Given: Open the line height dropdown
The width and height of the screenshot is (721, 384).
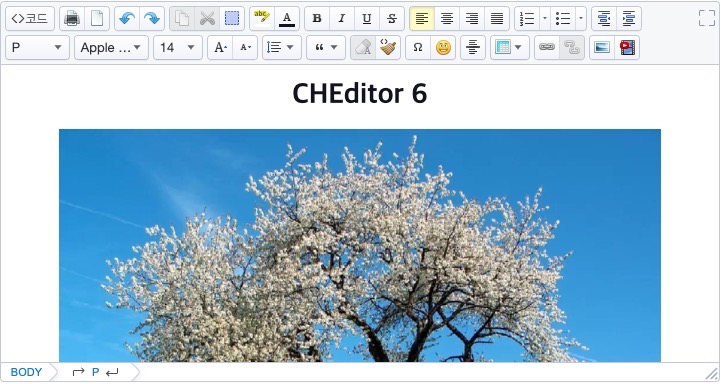Looking at the screenshot, I should tap(282, 47).
